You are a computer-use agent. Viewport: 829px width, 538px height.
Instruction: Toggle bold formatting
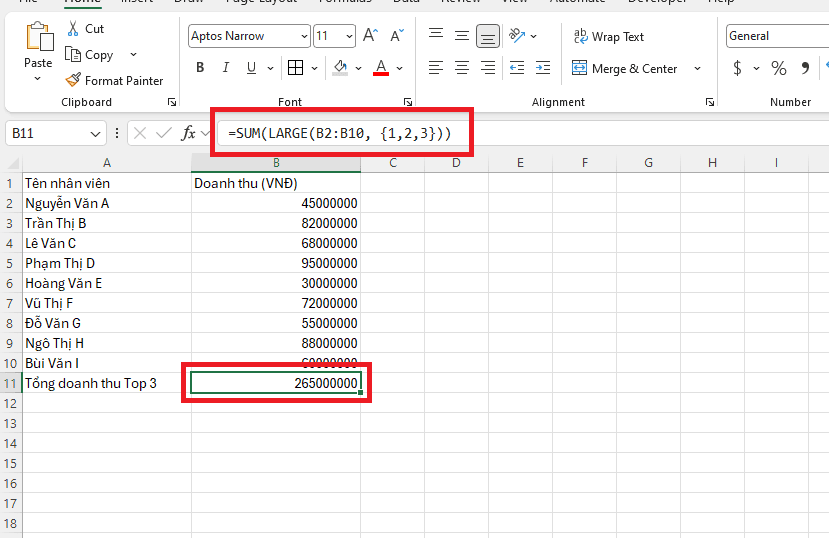200,68
